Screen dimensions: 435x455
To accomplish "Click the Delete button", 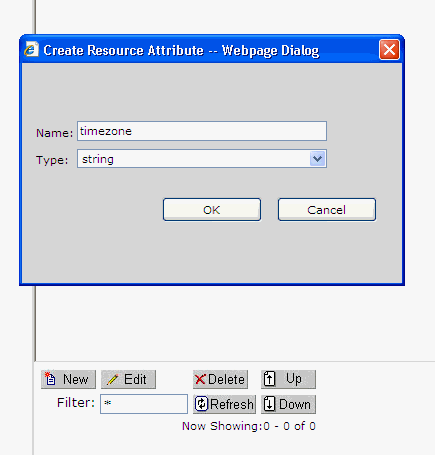I will click(220, 379).
